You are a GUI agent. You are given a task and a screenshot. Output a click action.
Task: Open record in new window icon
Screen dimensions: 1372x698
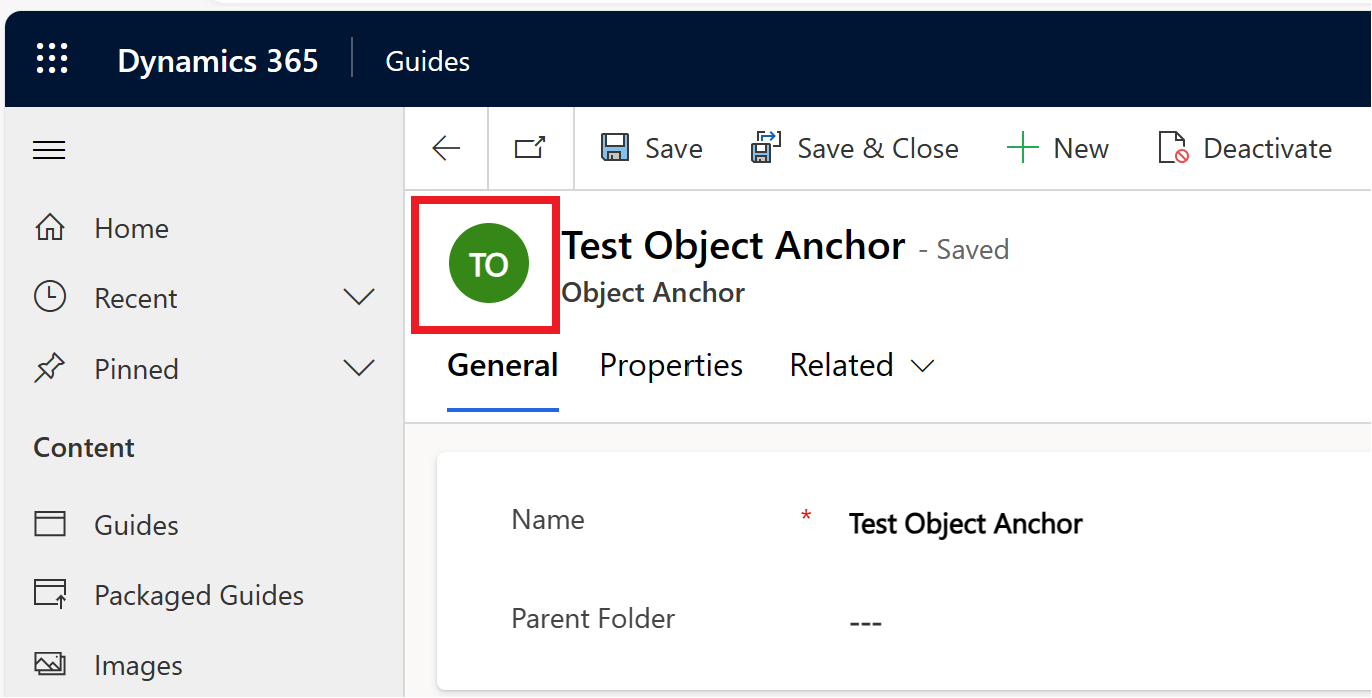tap(530, 148)
